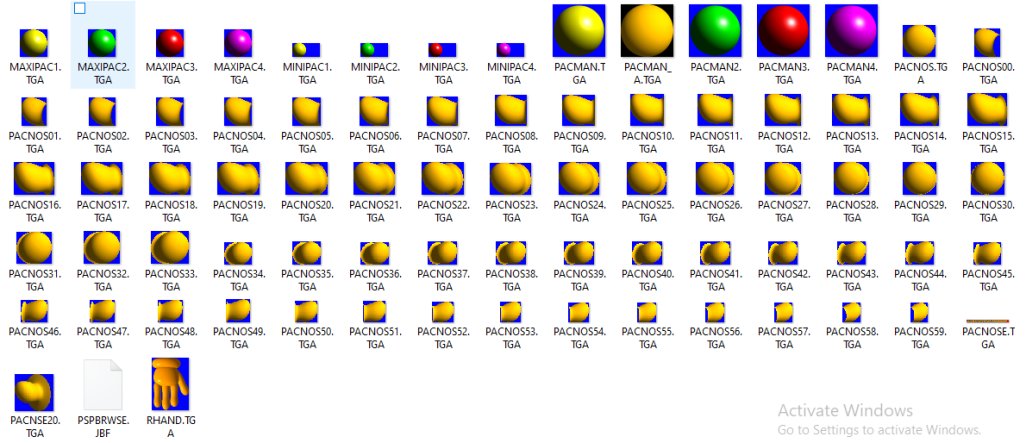Click the magenta MAXIPAC4.TGA file icon
This screenshot has width=1026, height=443.
[238, 43]
